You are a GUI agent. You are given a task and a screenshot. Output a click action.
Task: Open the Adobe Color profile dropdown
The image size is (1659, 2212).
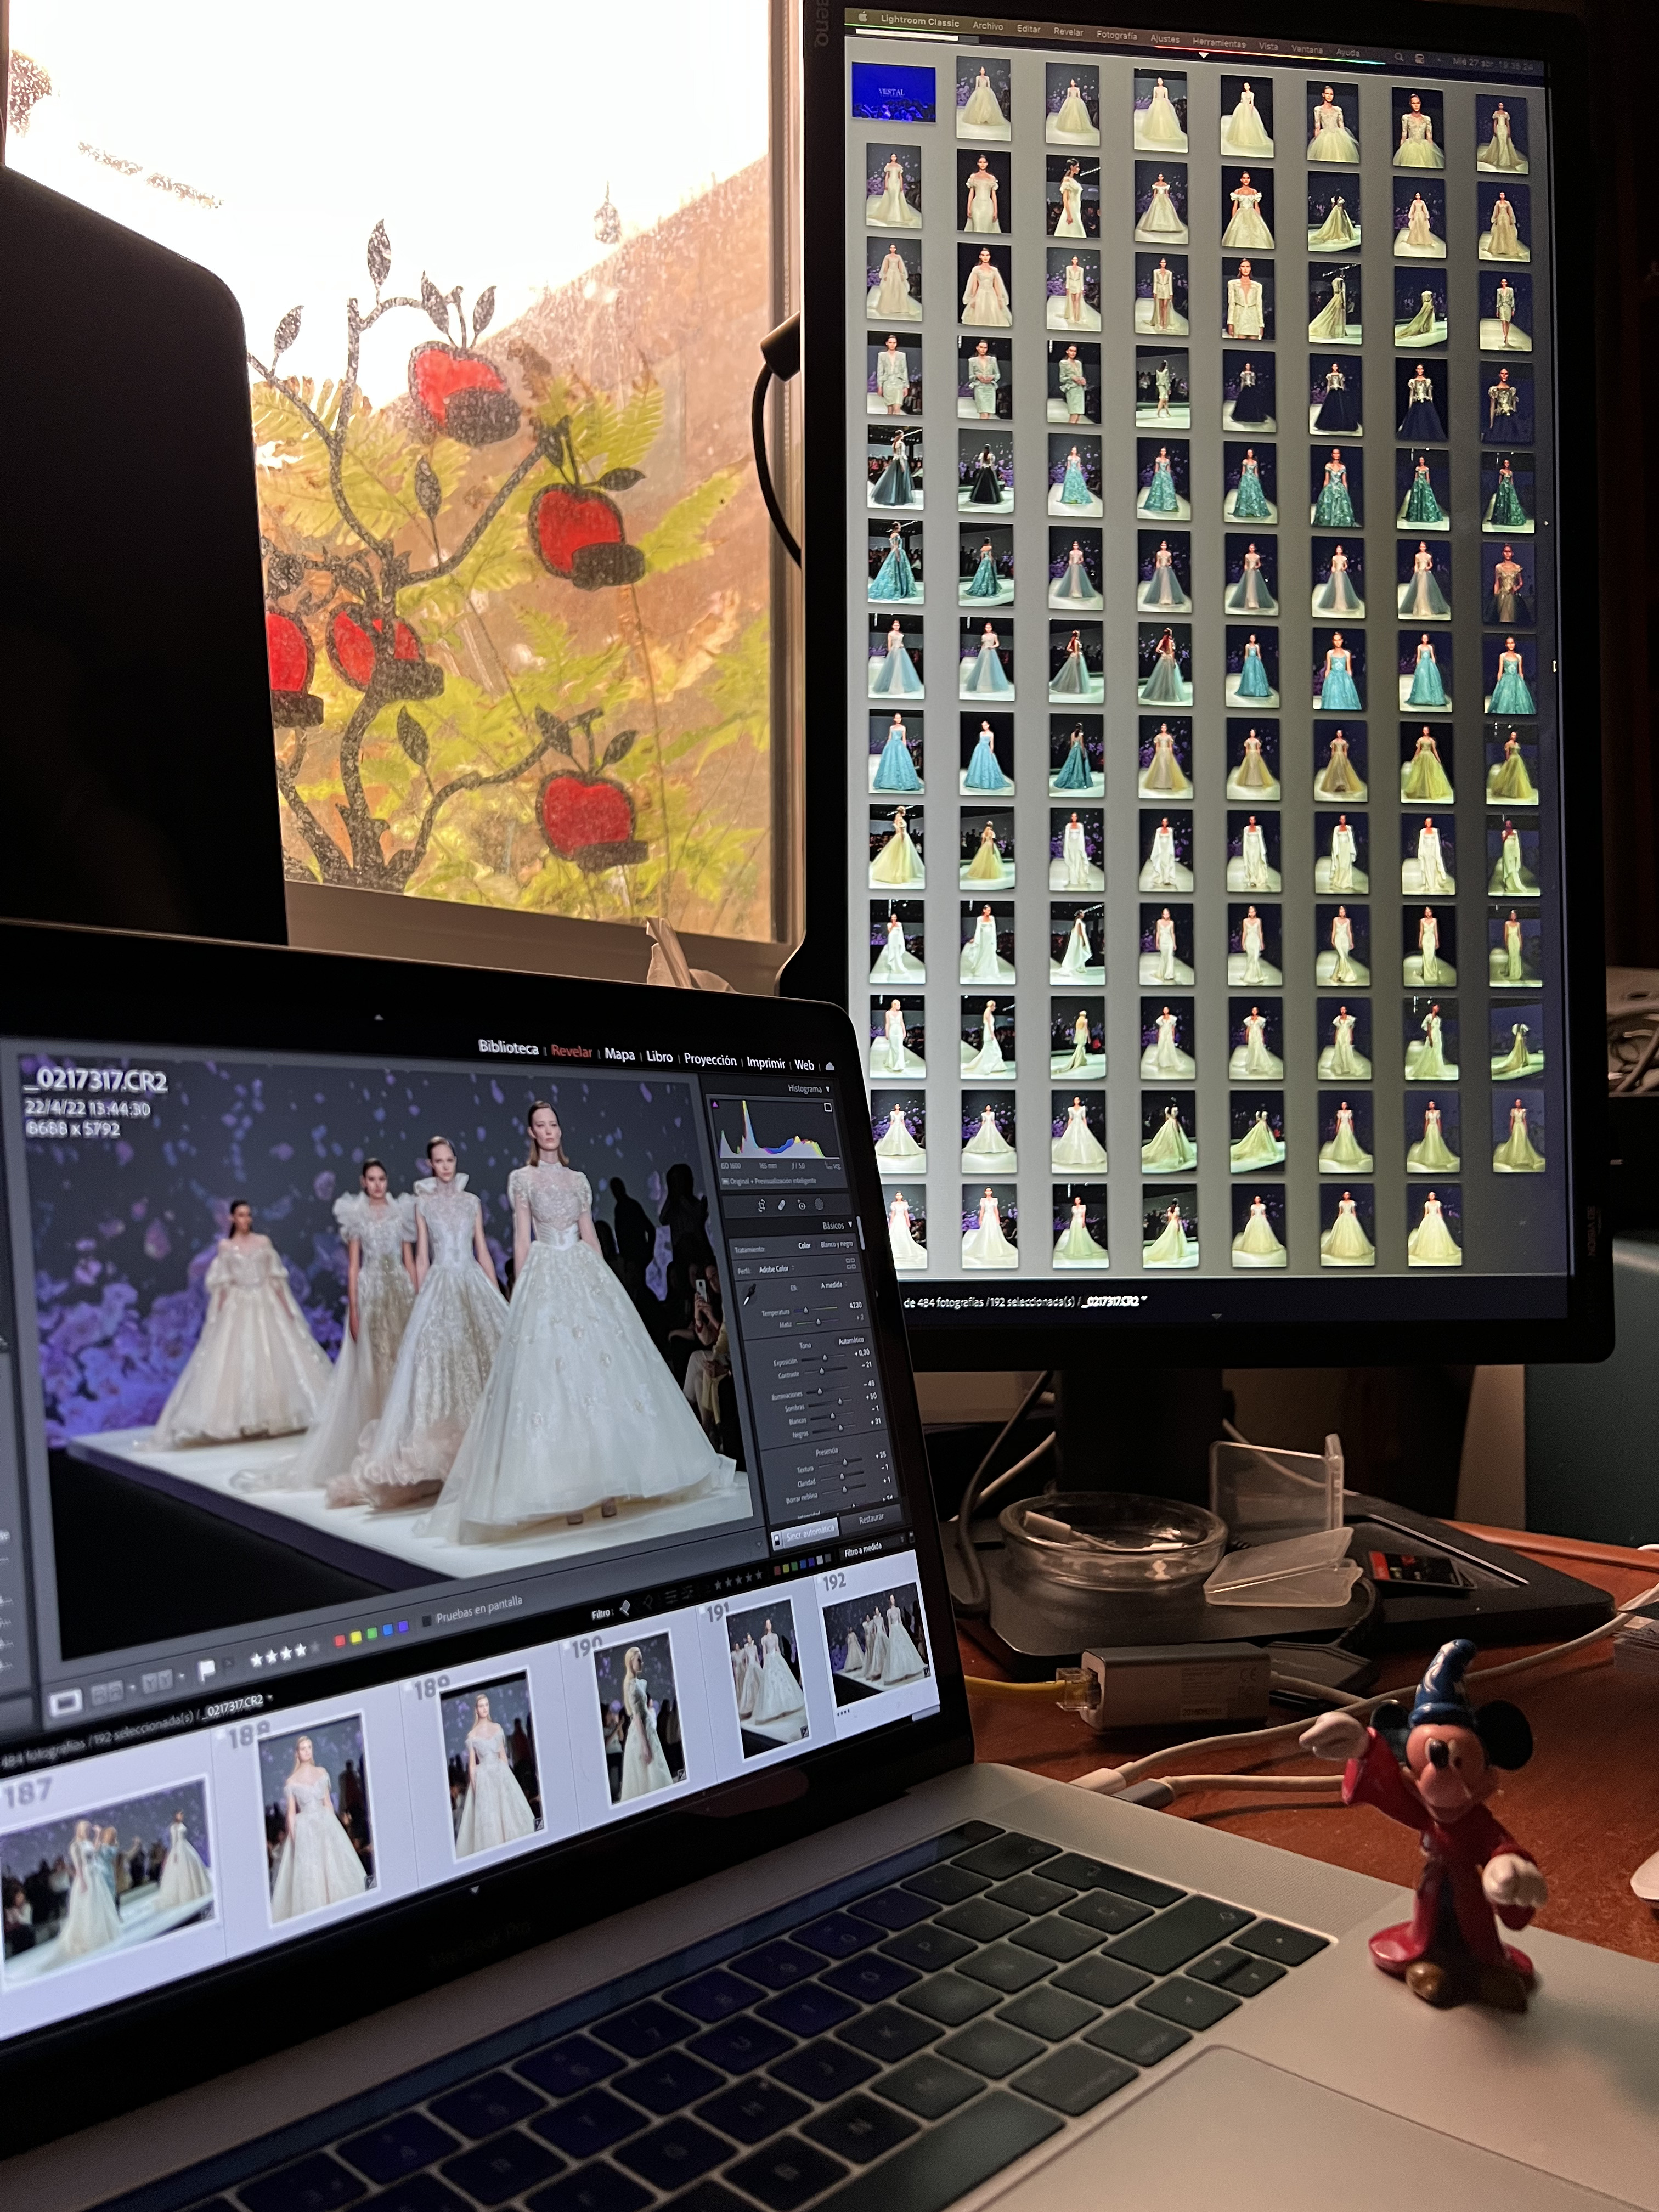(776, 1270)
